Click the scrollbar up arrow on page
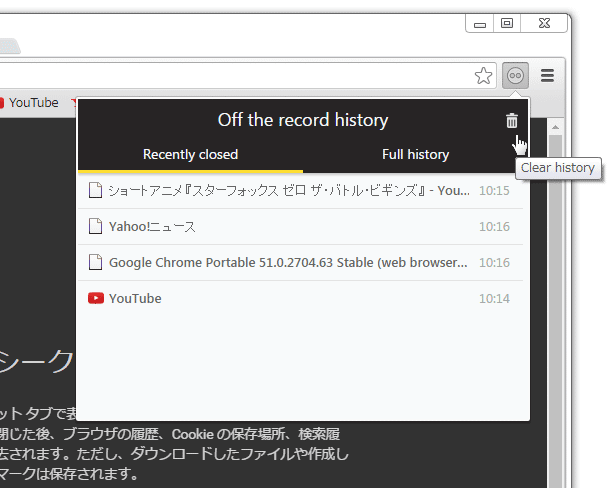This screenshot has width=612, height=488. pos(555,128)
